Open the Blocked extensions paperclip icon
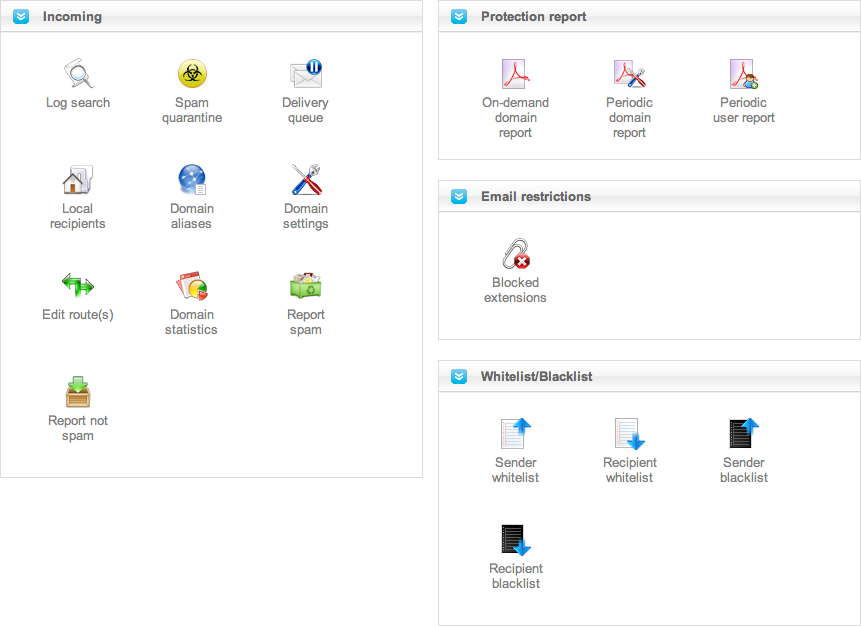The height and width of the screenshot is (626, 861). click(516, 254)
